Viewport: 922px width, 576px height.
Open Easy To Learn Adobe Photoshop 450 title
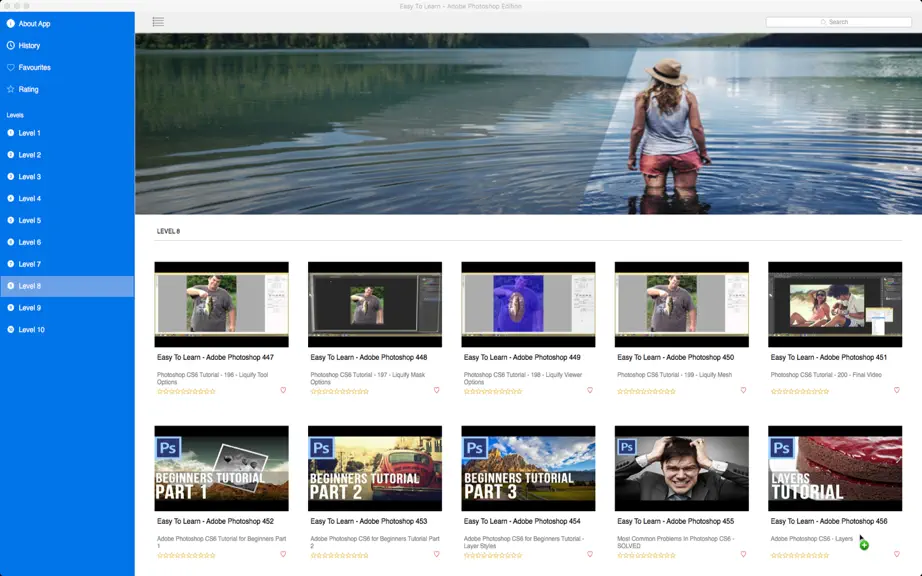675,357
